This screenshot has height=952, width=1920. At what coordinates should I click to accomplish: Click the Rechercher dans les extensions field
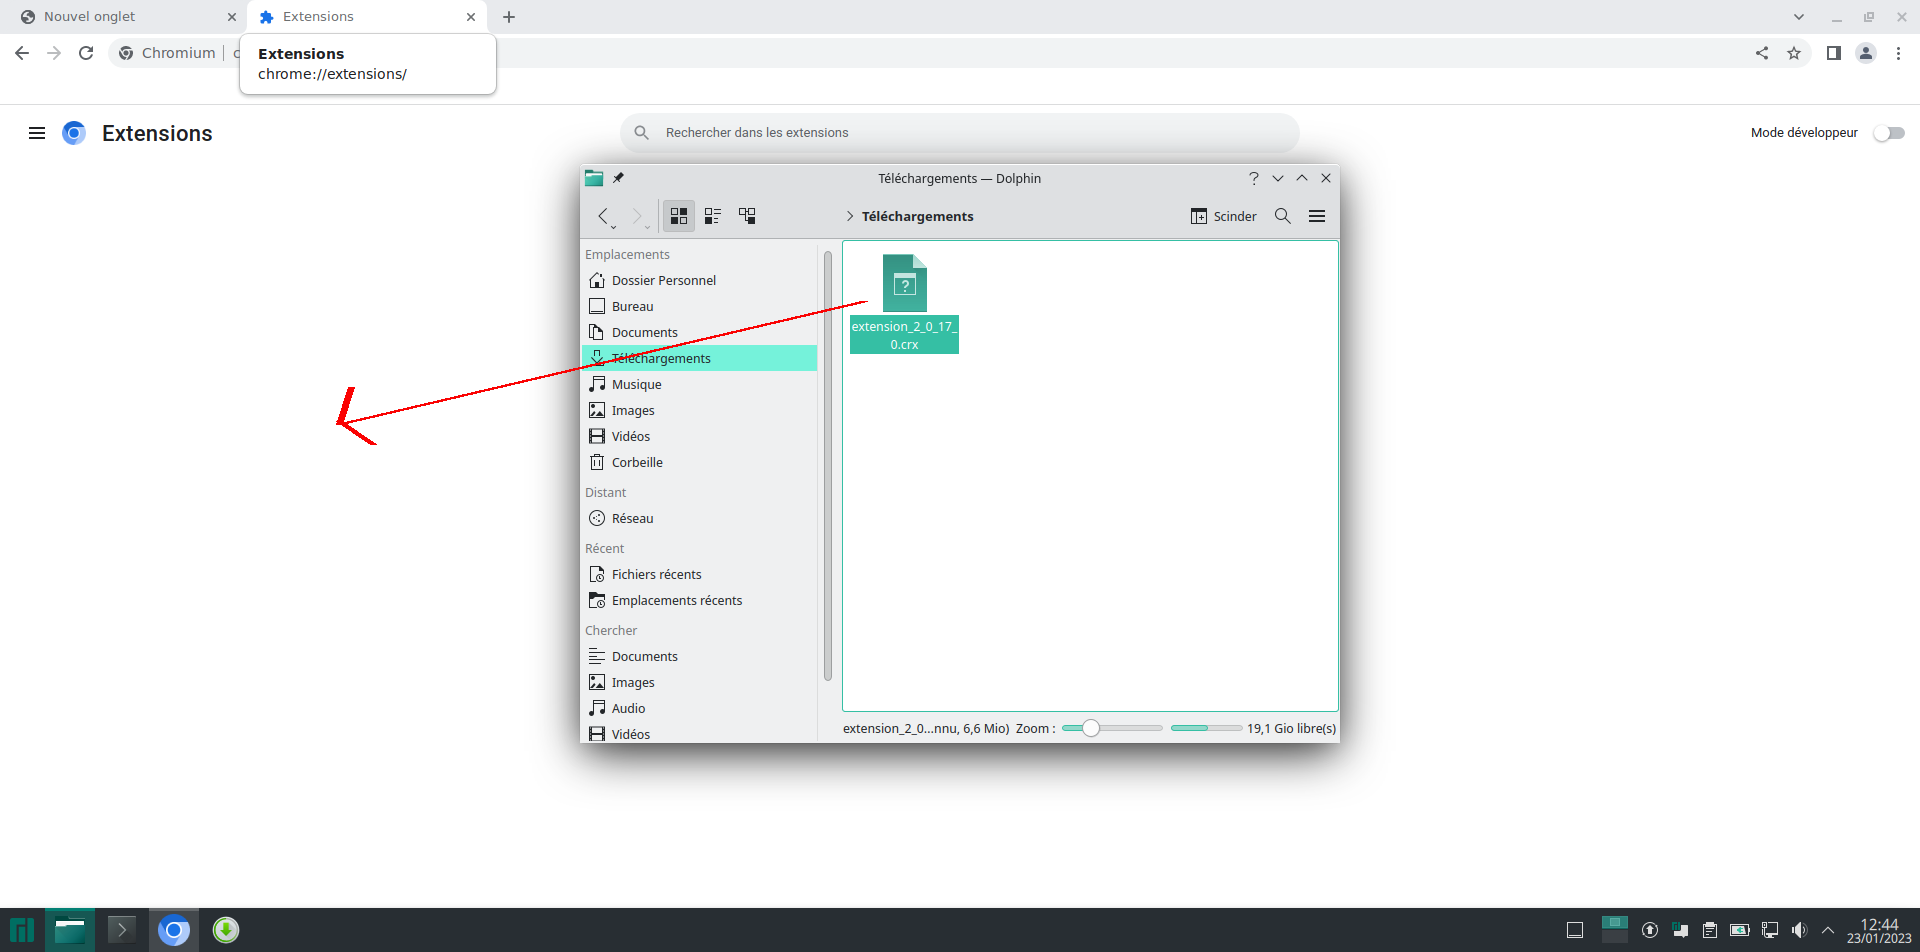960,132
